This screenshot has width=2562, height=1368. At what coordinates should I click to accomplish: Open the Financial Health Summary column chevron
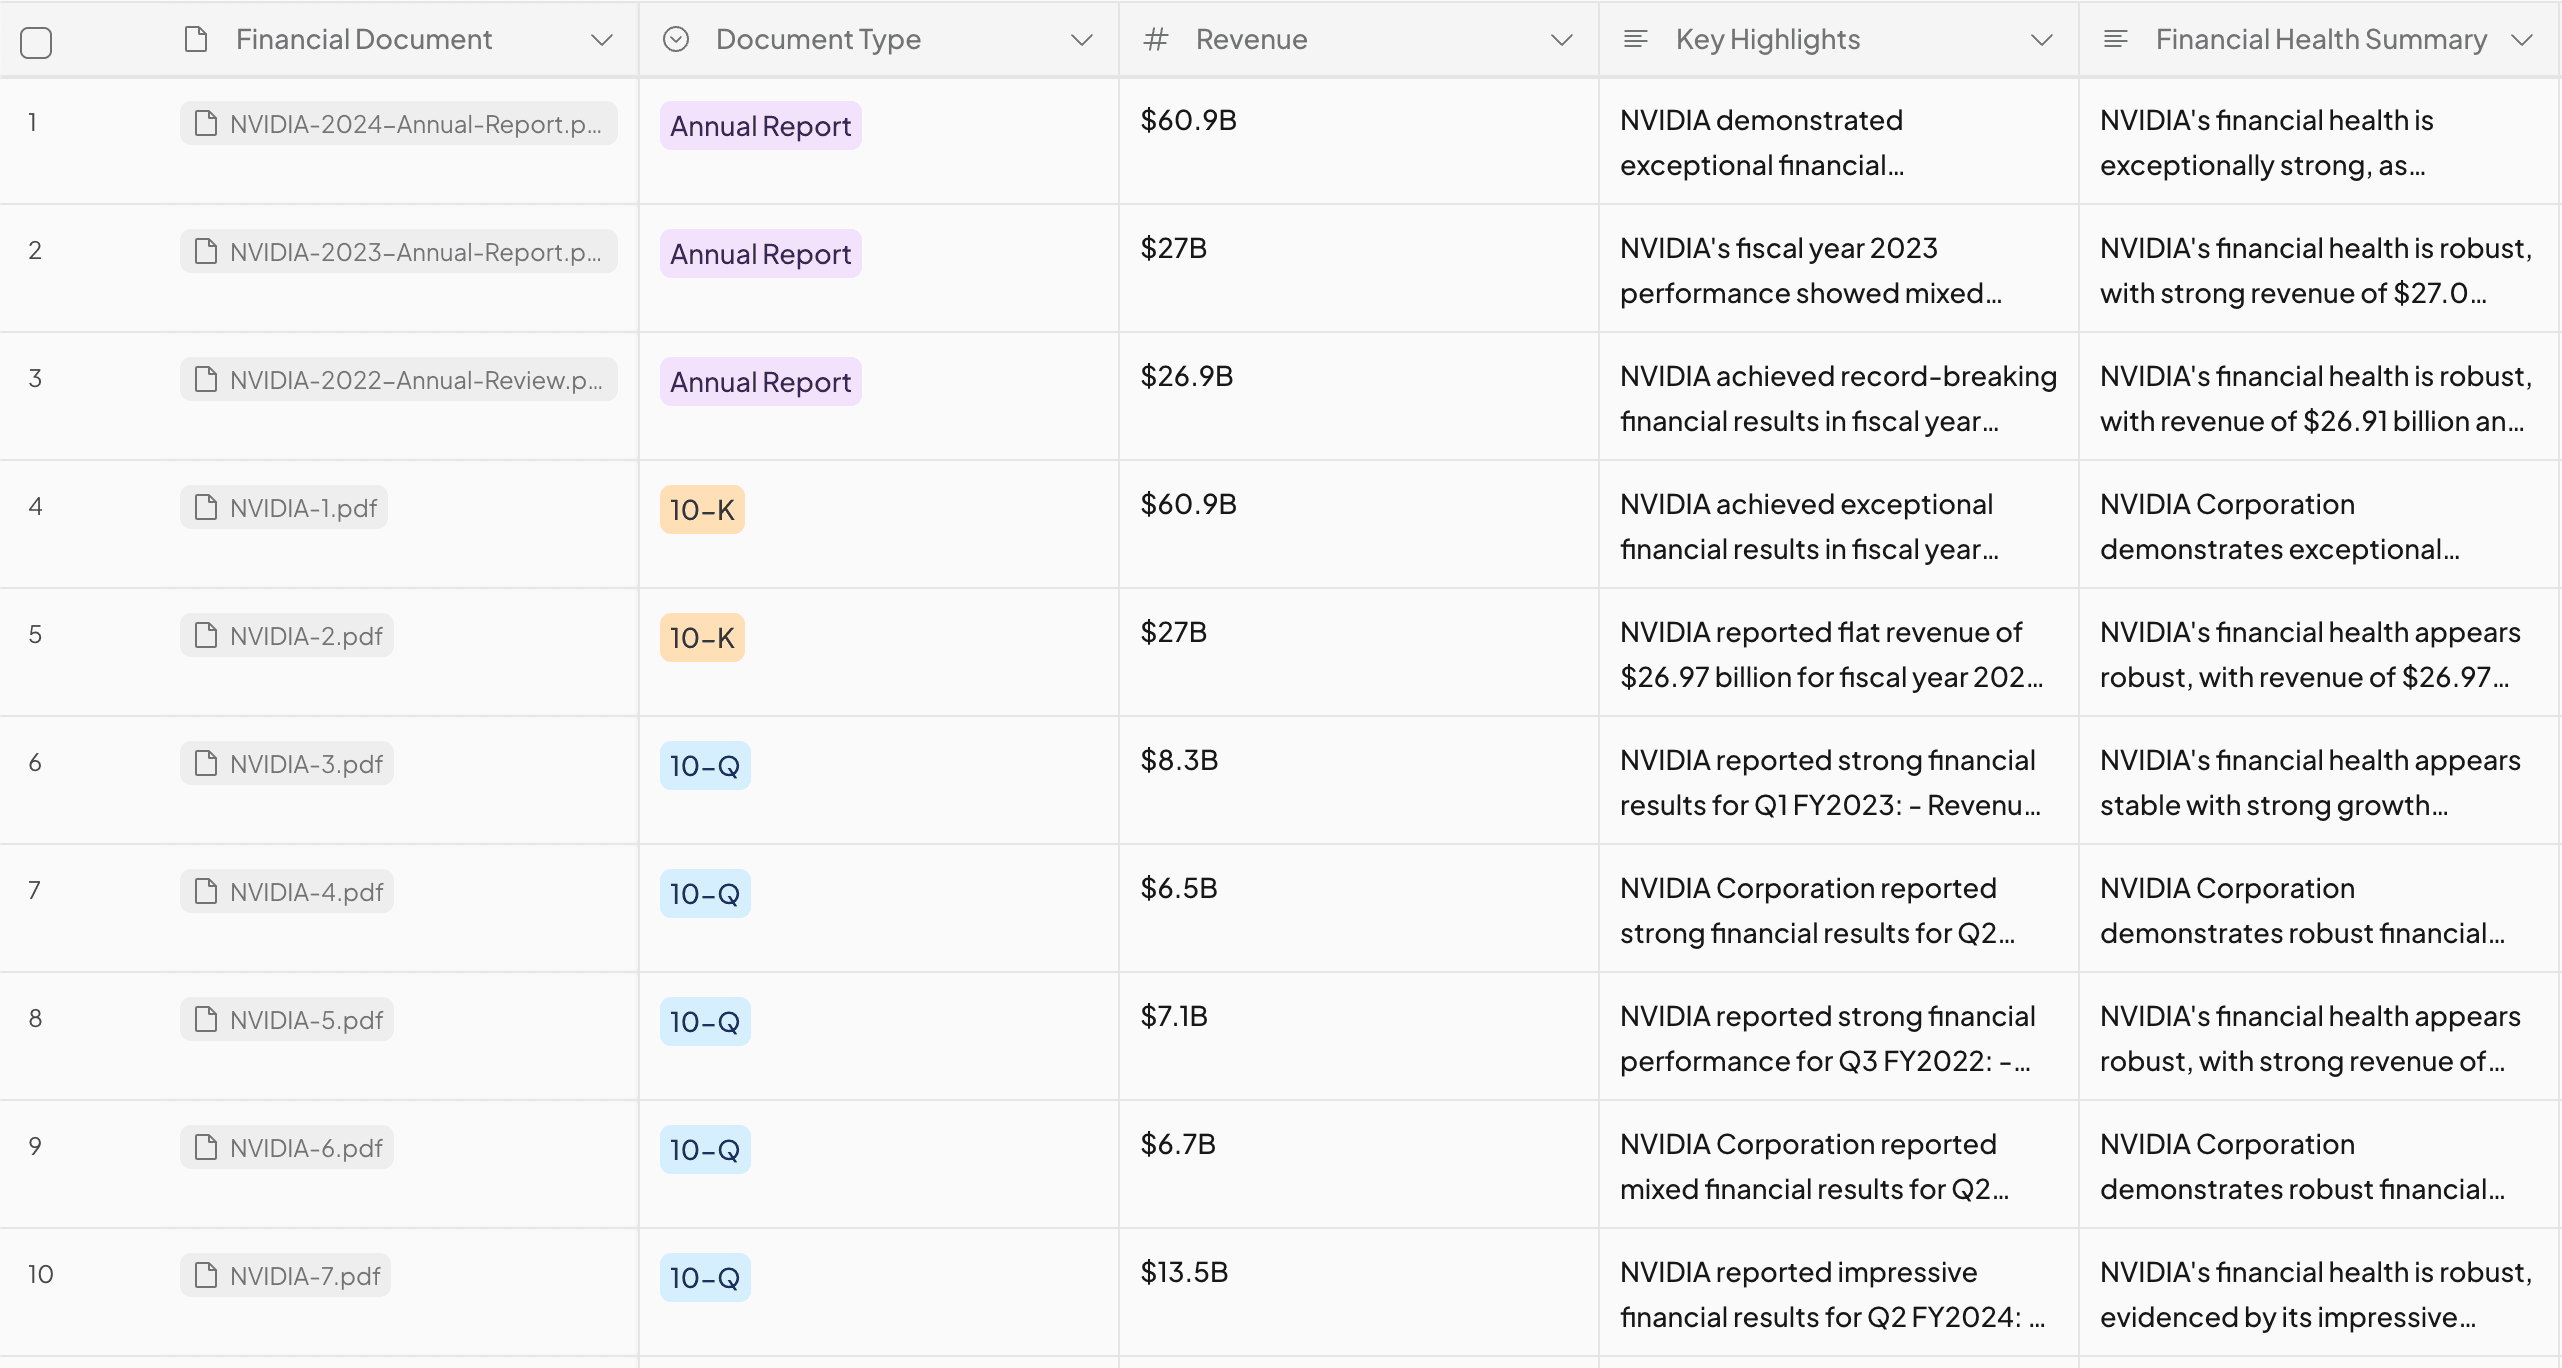point(2522,40)
